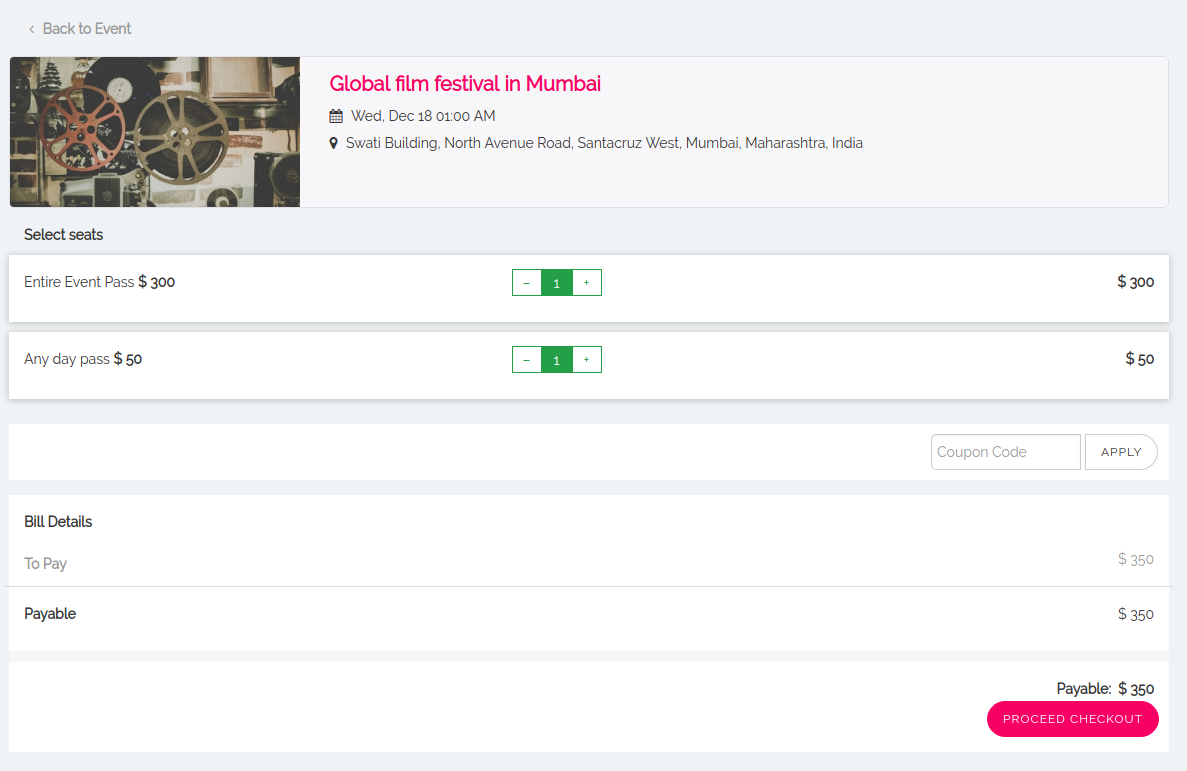1187x771 pixels.
Task: Click the calendar icon beside event date
Action: tap(336, 116)
